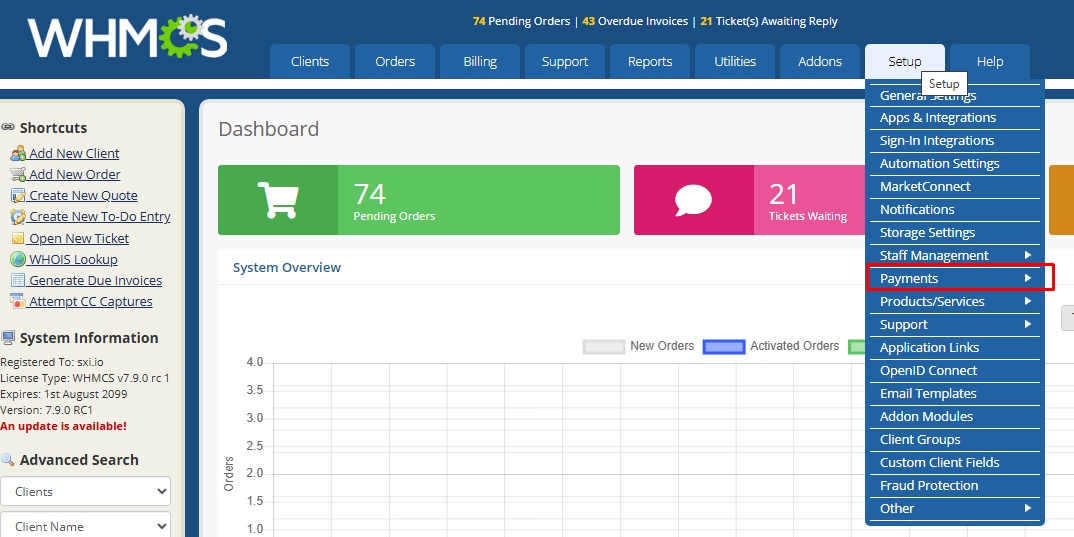The width and height of the screenshot is (1074, 537).
Task: Toggle the Activated Orders legend swatch
Action: (724, 347)
